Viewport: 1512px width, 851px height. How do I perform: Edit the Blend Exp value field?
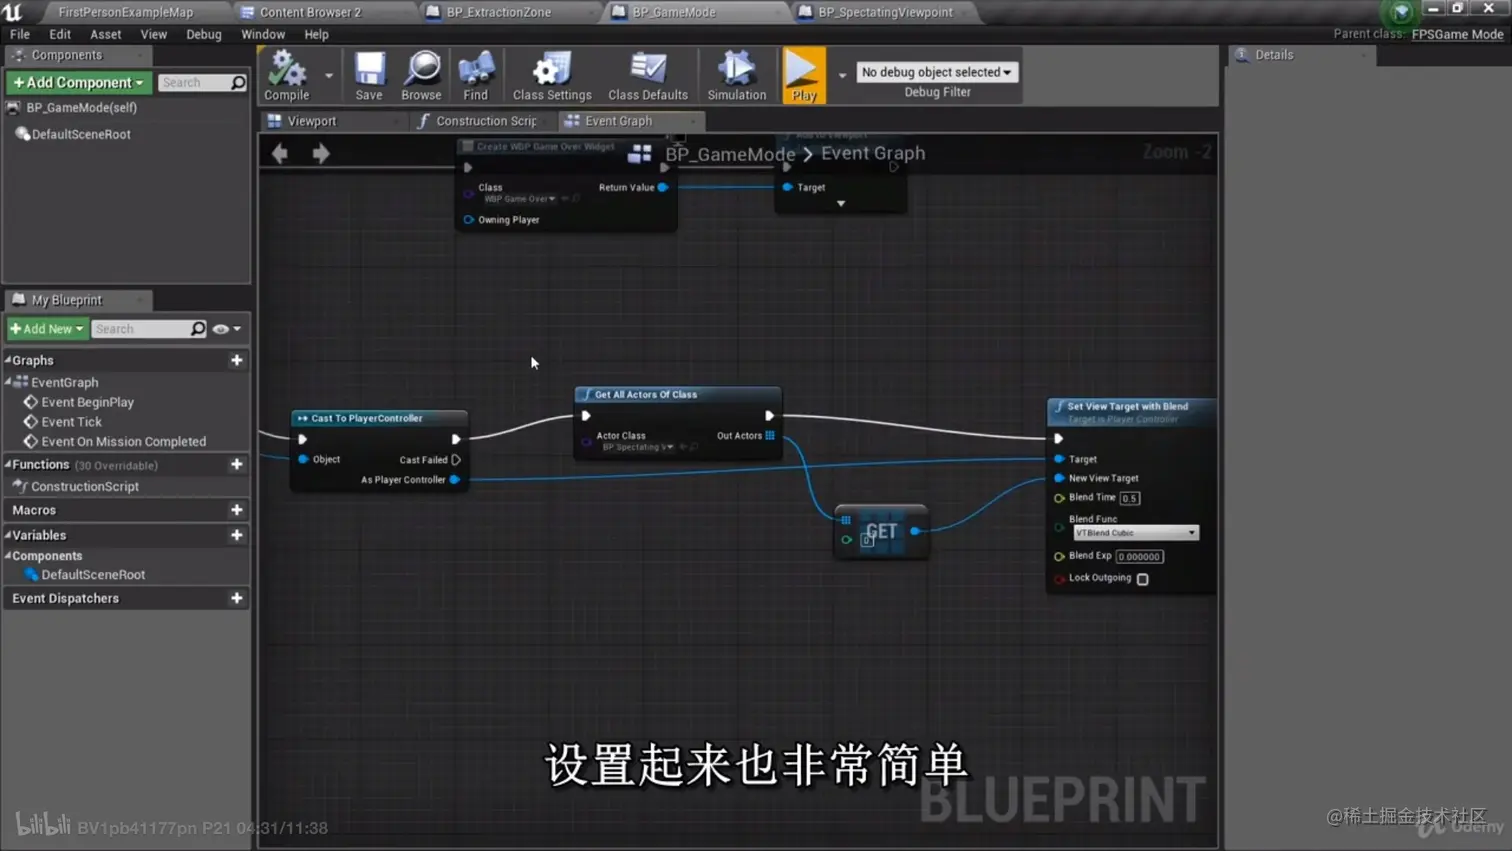tap(1139, 557)
